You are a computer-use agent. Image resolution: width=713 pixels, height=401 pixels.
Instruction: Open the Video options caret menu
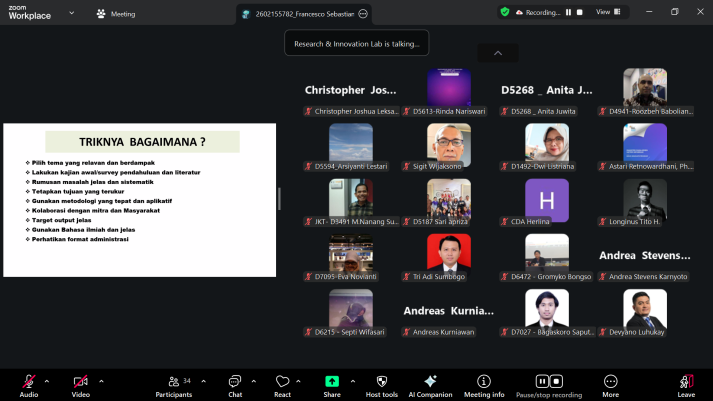99,379
